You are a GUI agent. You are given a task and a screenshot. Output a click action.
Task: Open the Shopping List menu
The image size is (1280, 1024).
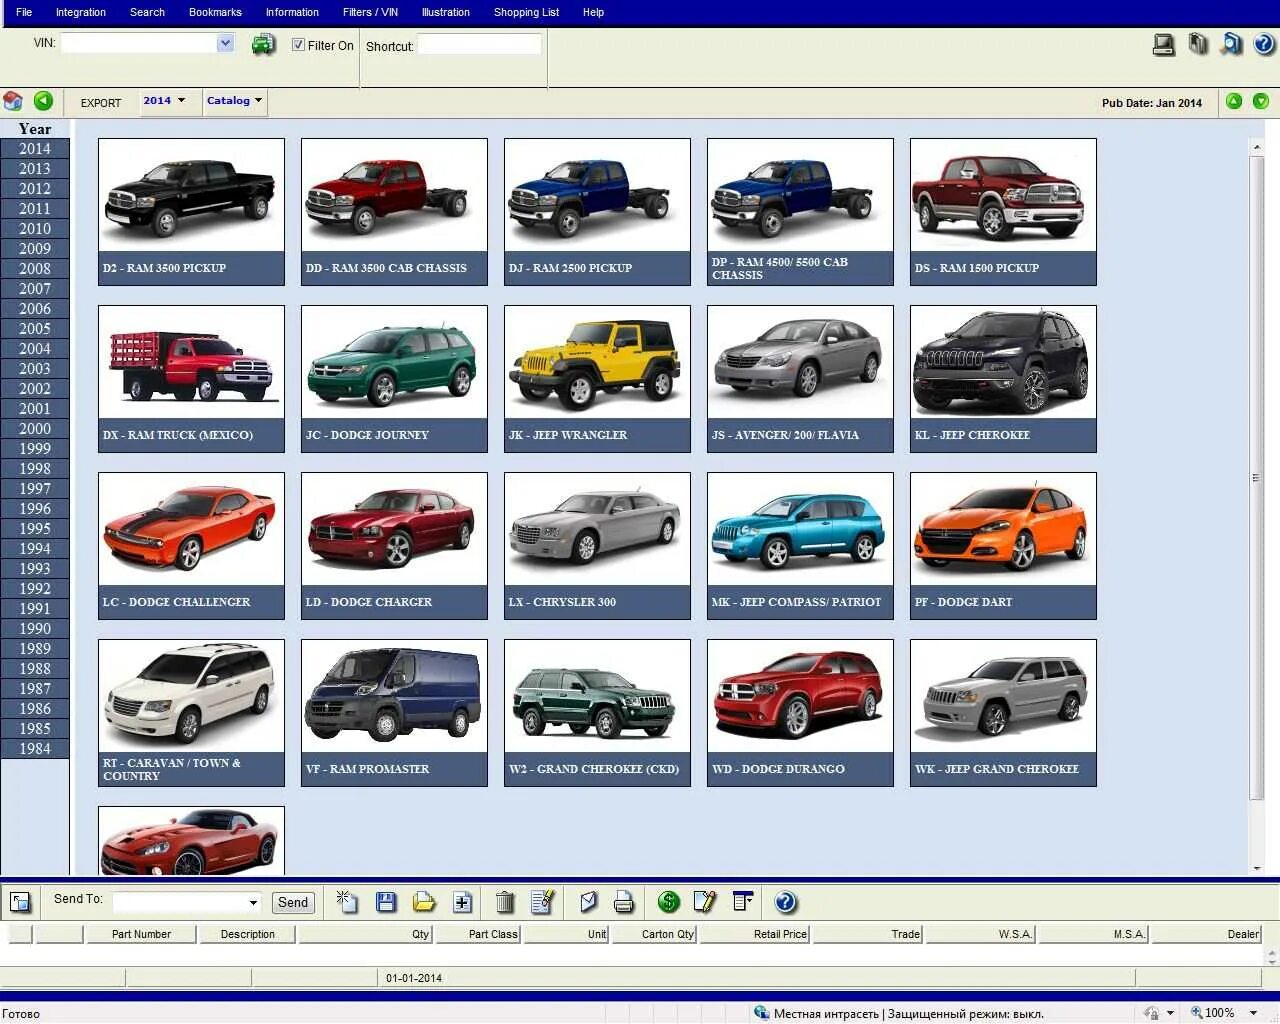526,12
